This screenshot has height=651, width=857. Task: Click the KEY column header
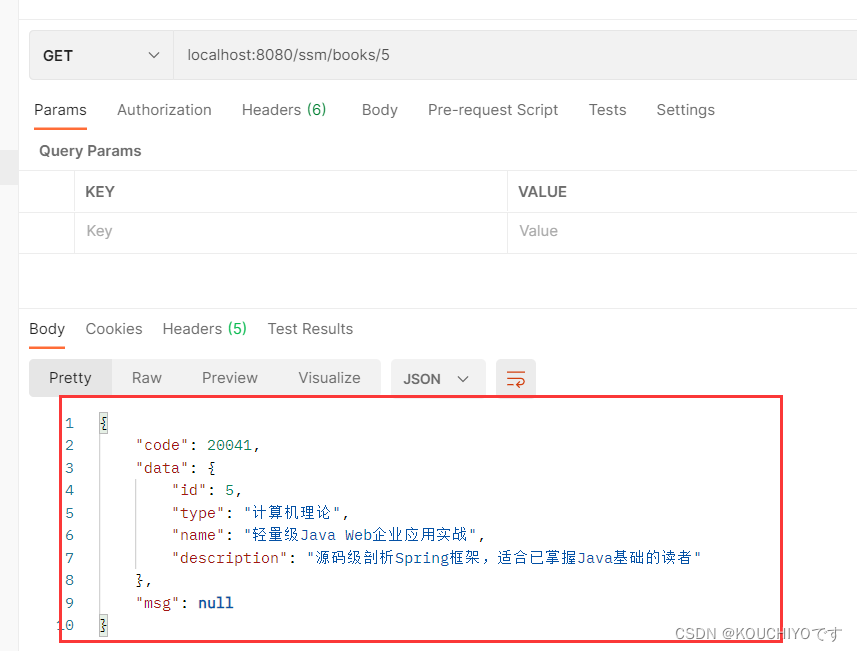[99, 192]
